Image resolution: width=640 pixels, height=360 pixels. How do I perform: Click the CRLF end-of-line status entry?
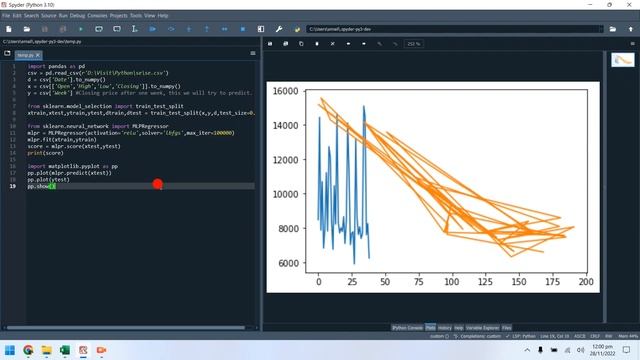tap(595, 336)
